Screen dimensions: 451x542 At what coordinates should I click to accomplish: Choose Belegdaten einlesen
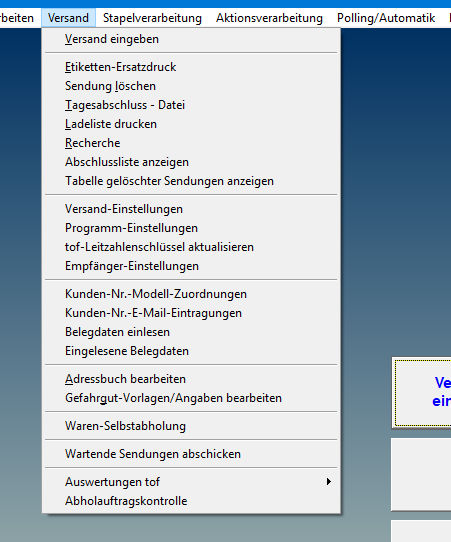[191, 332]
